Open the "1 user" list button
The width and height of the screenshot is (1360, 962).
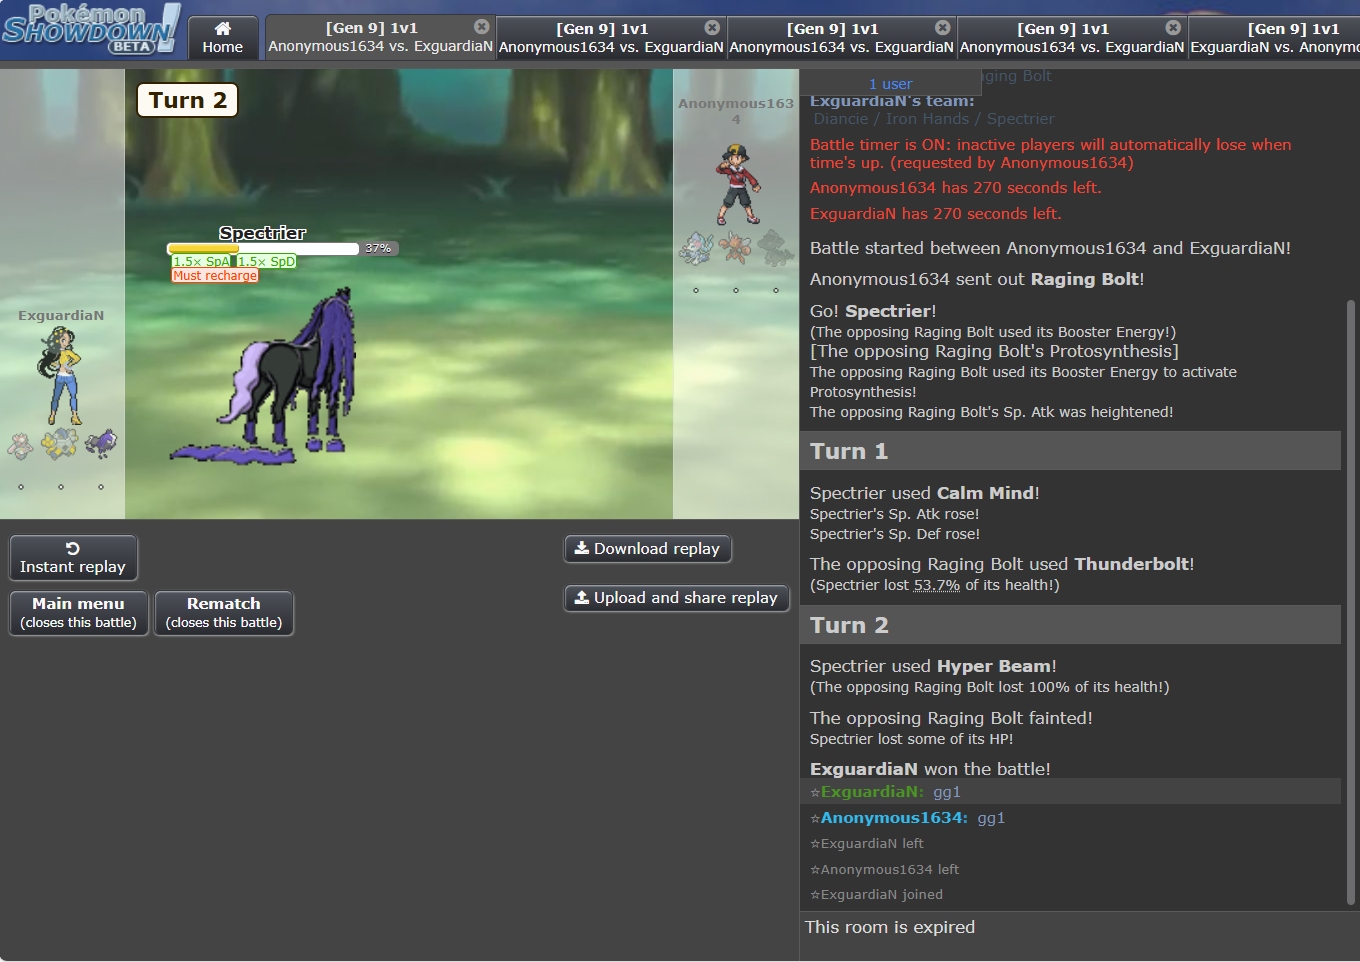[x=890, y=84]
